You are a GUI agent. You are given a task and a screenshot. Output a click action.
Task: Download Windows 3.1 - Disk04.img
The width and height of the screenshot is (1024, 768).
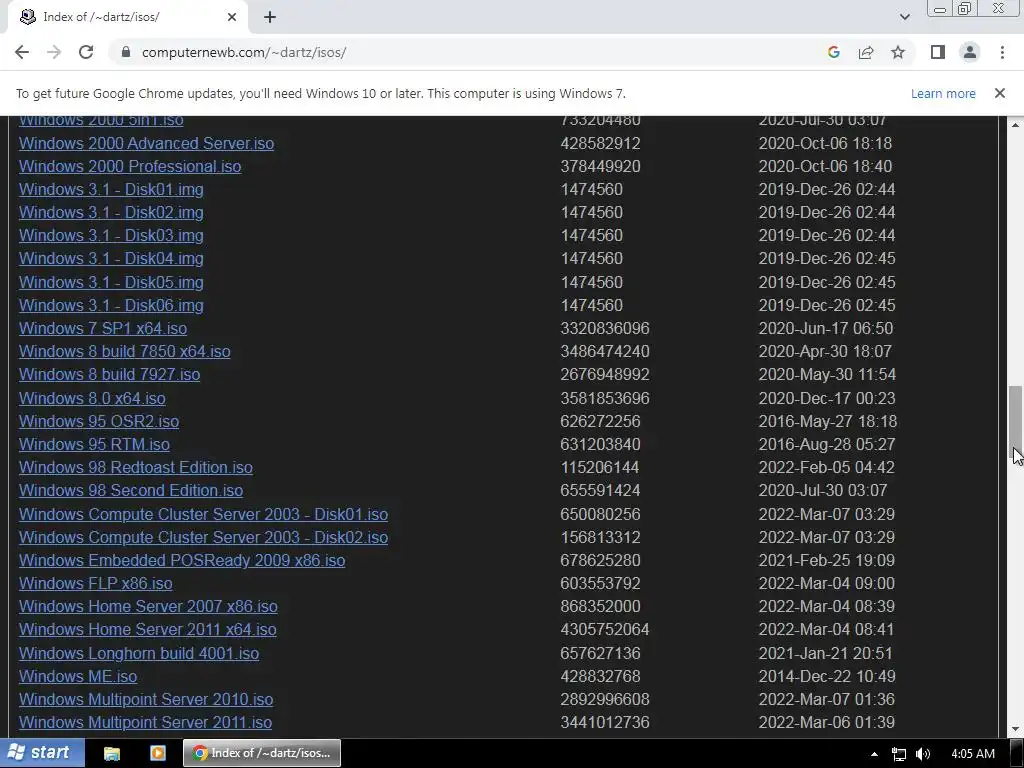point(111,259)
